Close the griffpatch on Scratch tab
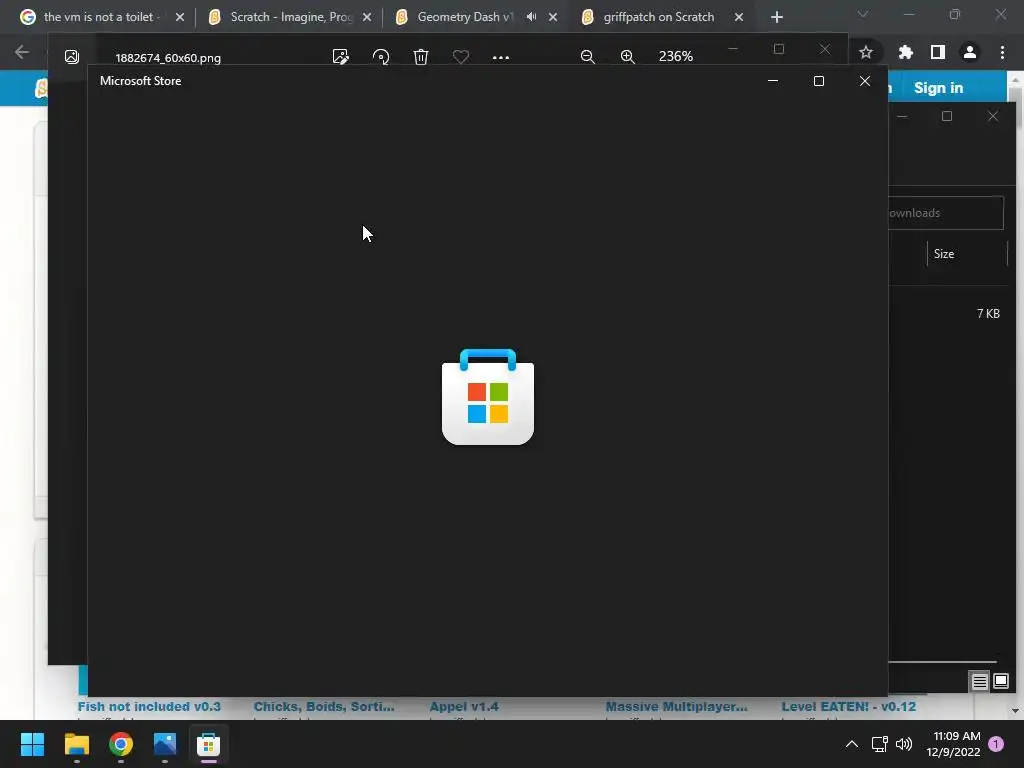1024x768 pixels. (739, 17)
